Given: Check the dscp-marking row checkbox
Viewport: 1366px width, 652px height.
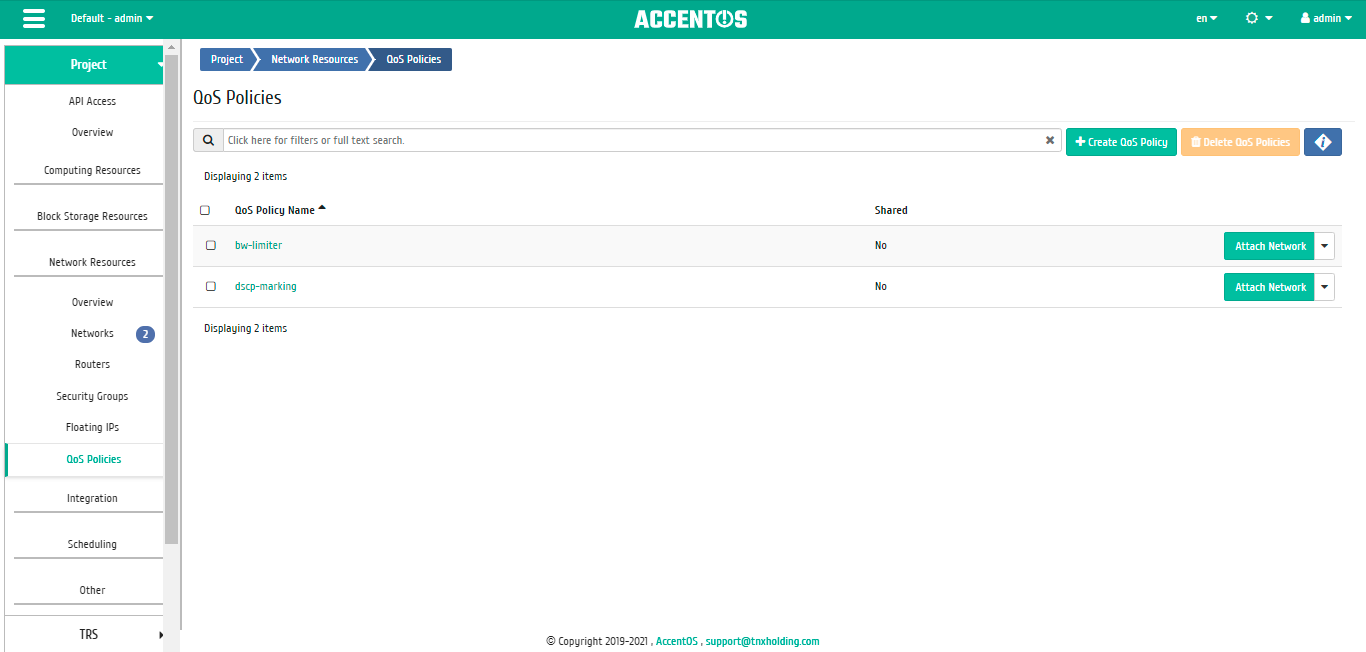Looking at the screenshot, I should (211, 286).
